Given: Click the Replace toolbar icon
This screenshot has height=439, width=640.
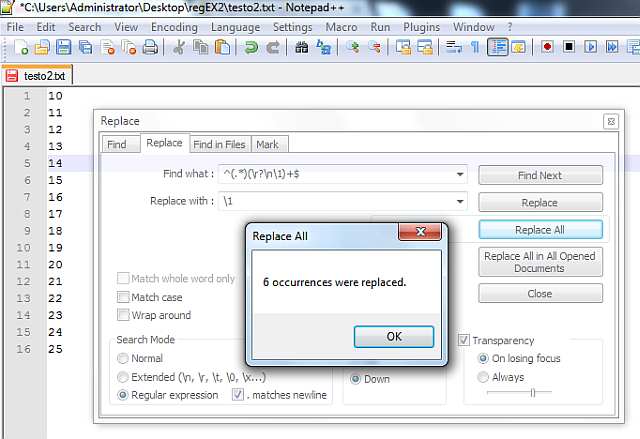Looking at the screenshot, I should tap(323, 47).
